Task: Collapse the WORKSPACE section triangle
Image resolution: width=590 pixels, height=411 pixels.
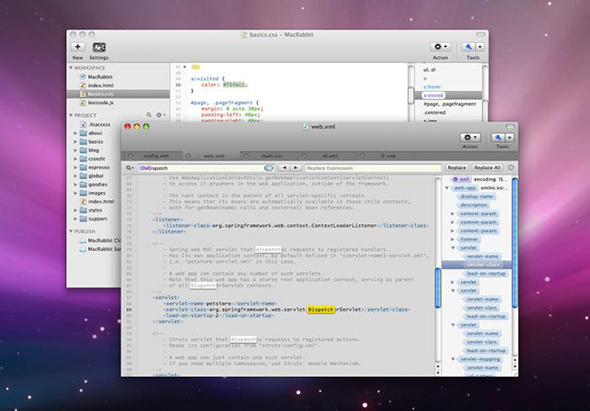Action: (71, 68)
